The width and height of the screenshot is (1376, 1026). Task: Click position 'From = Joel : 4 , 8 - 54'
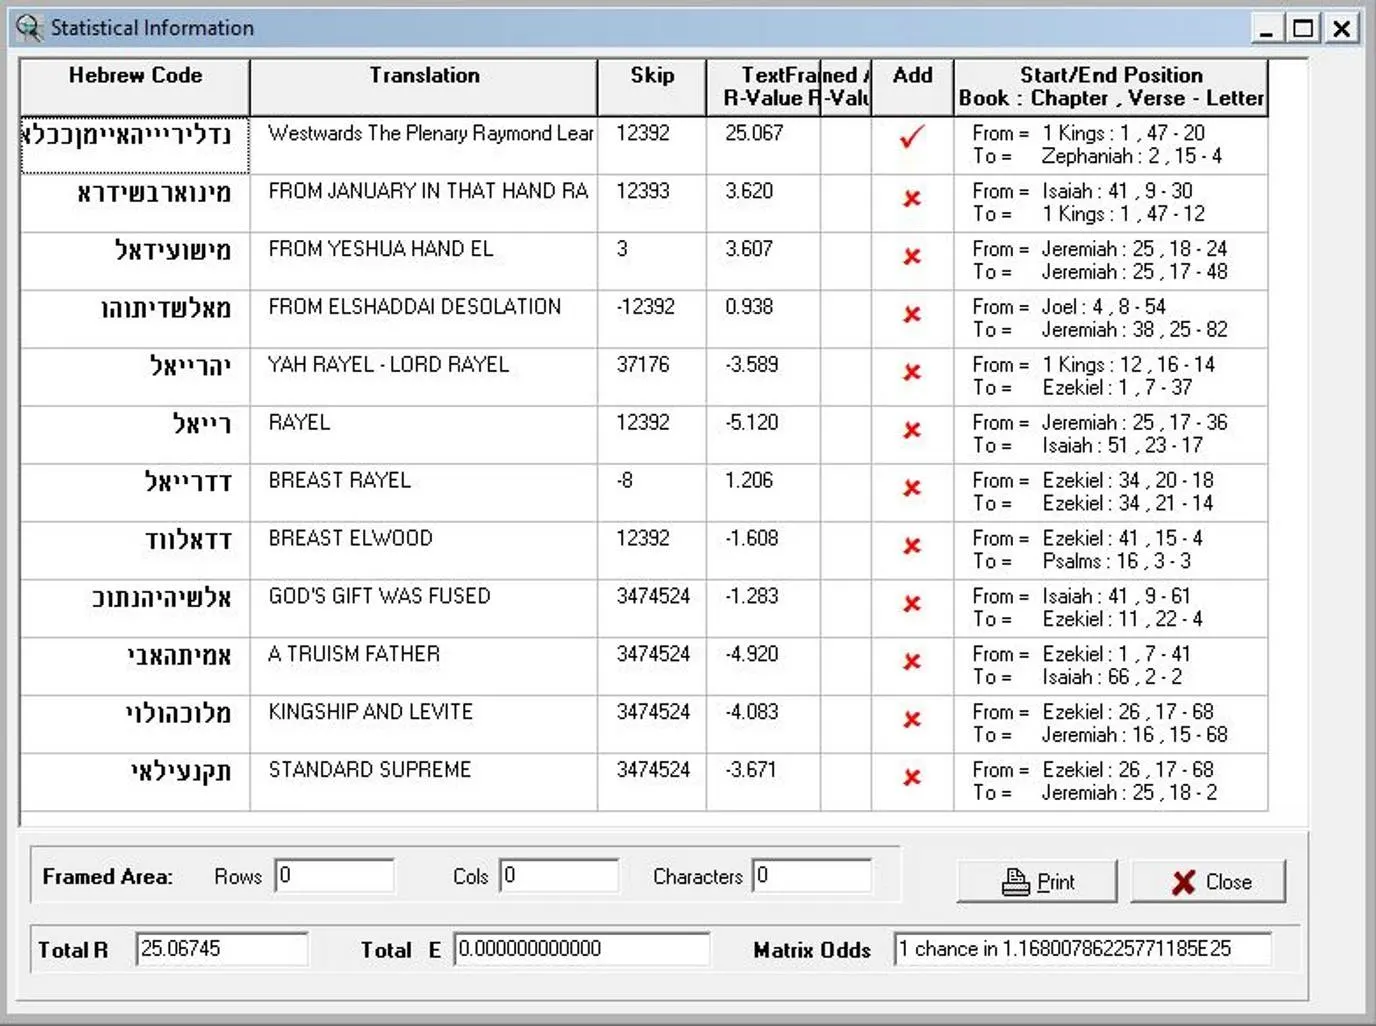(x=1070, y=307)
